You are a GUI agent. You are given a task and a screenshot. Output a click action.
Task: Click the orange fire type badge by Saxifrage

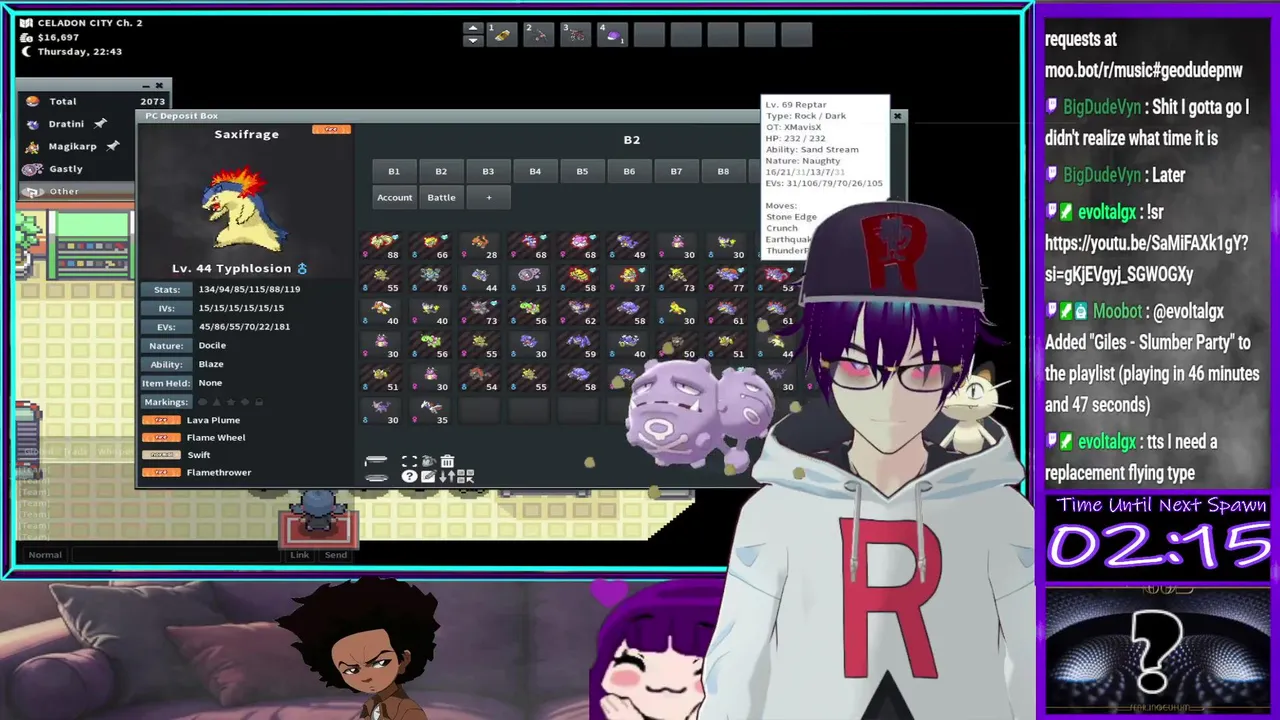pyautogui.click(x=331, y=130)
